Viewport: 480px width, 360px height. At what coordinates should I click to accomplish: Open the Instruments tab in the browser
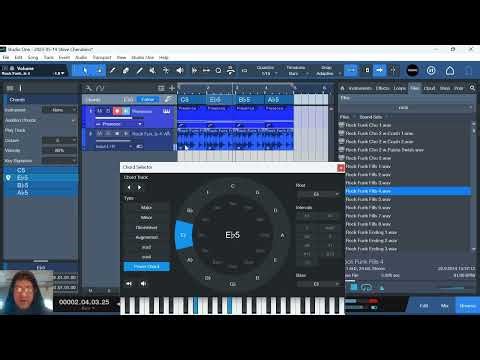pos(360,88)
